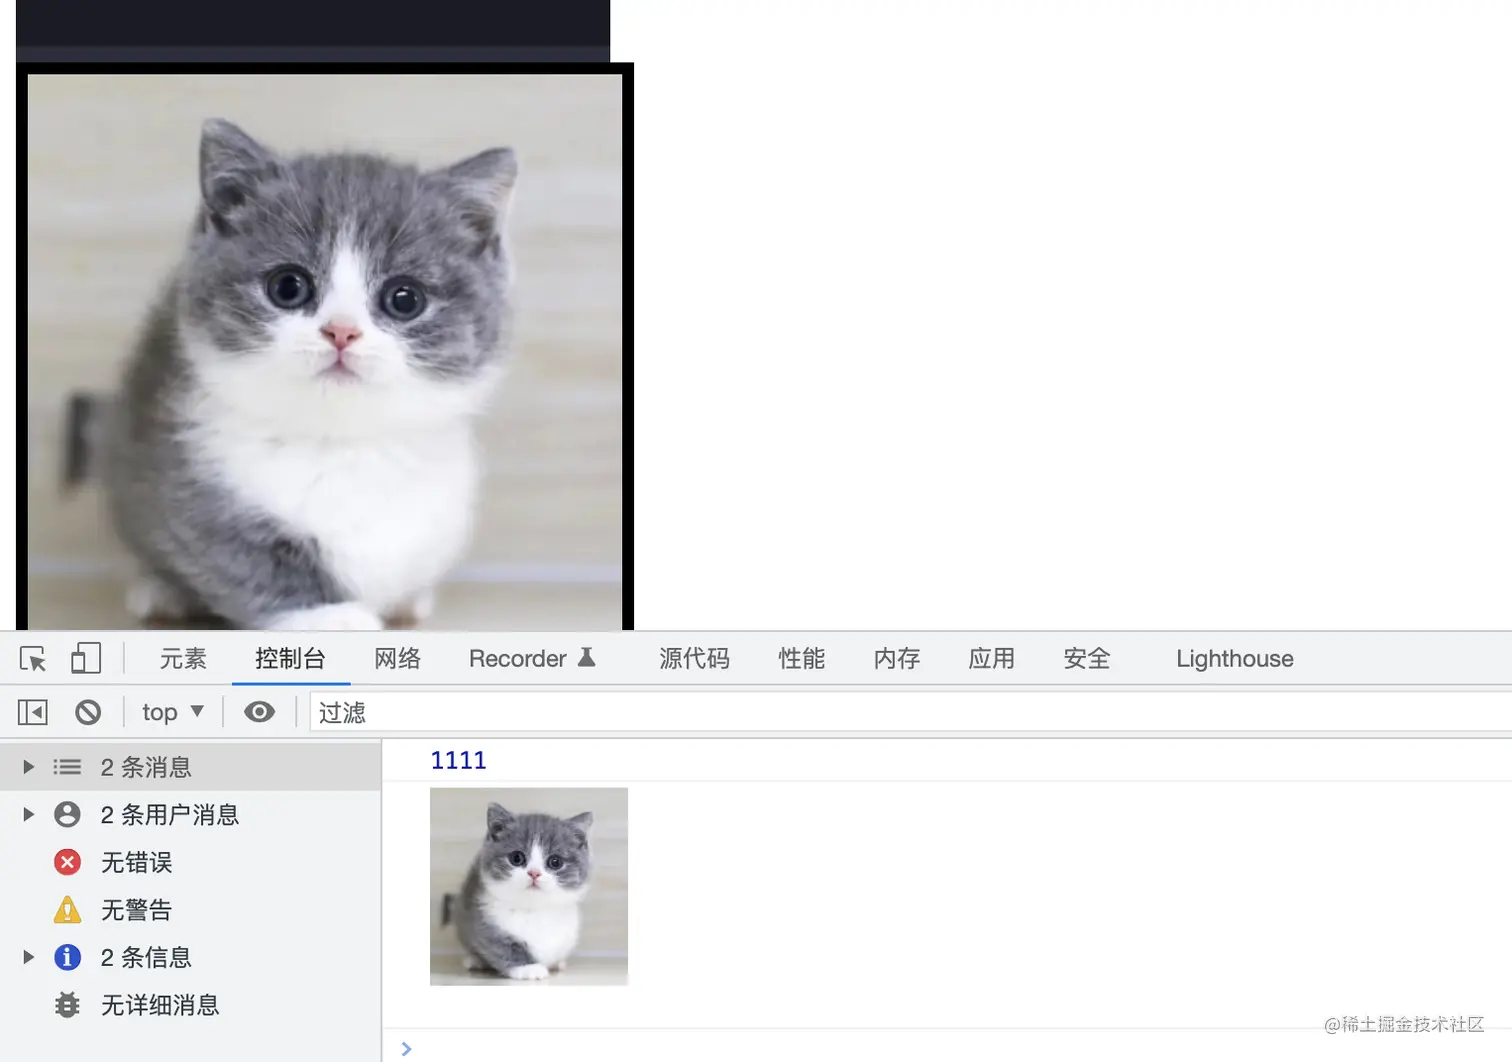Click the 1111 console log output

pyautogui.click(x=458, y=761)
